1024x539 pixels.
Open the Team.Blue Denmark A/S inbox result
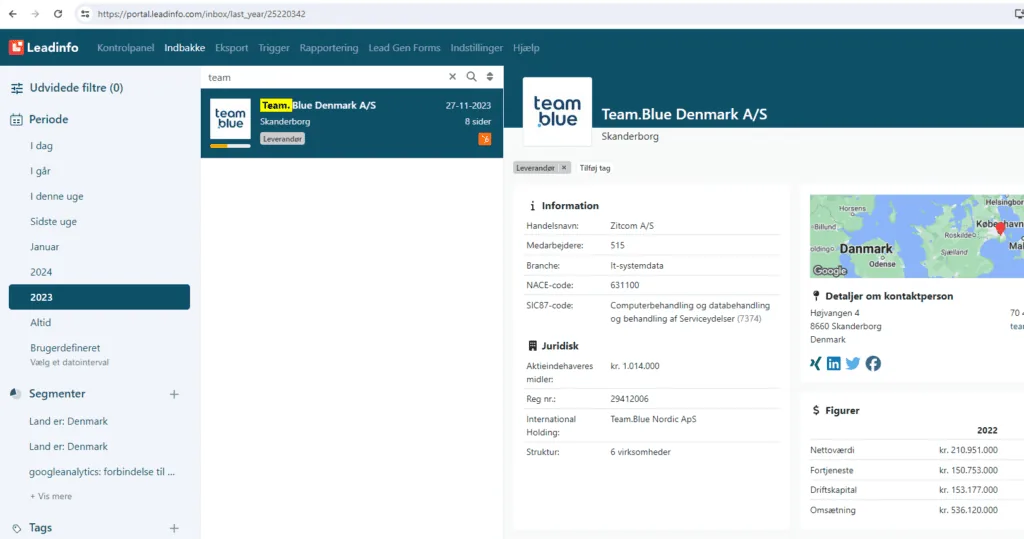pyautogui.click(x=352, y=123)
